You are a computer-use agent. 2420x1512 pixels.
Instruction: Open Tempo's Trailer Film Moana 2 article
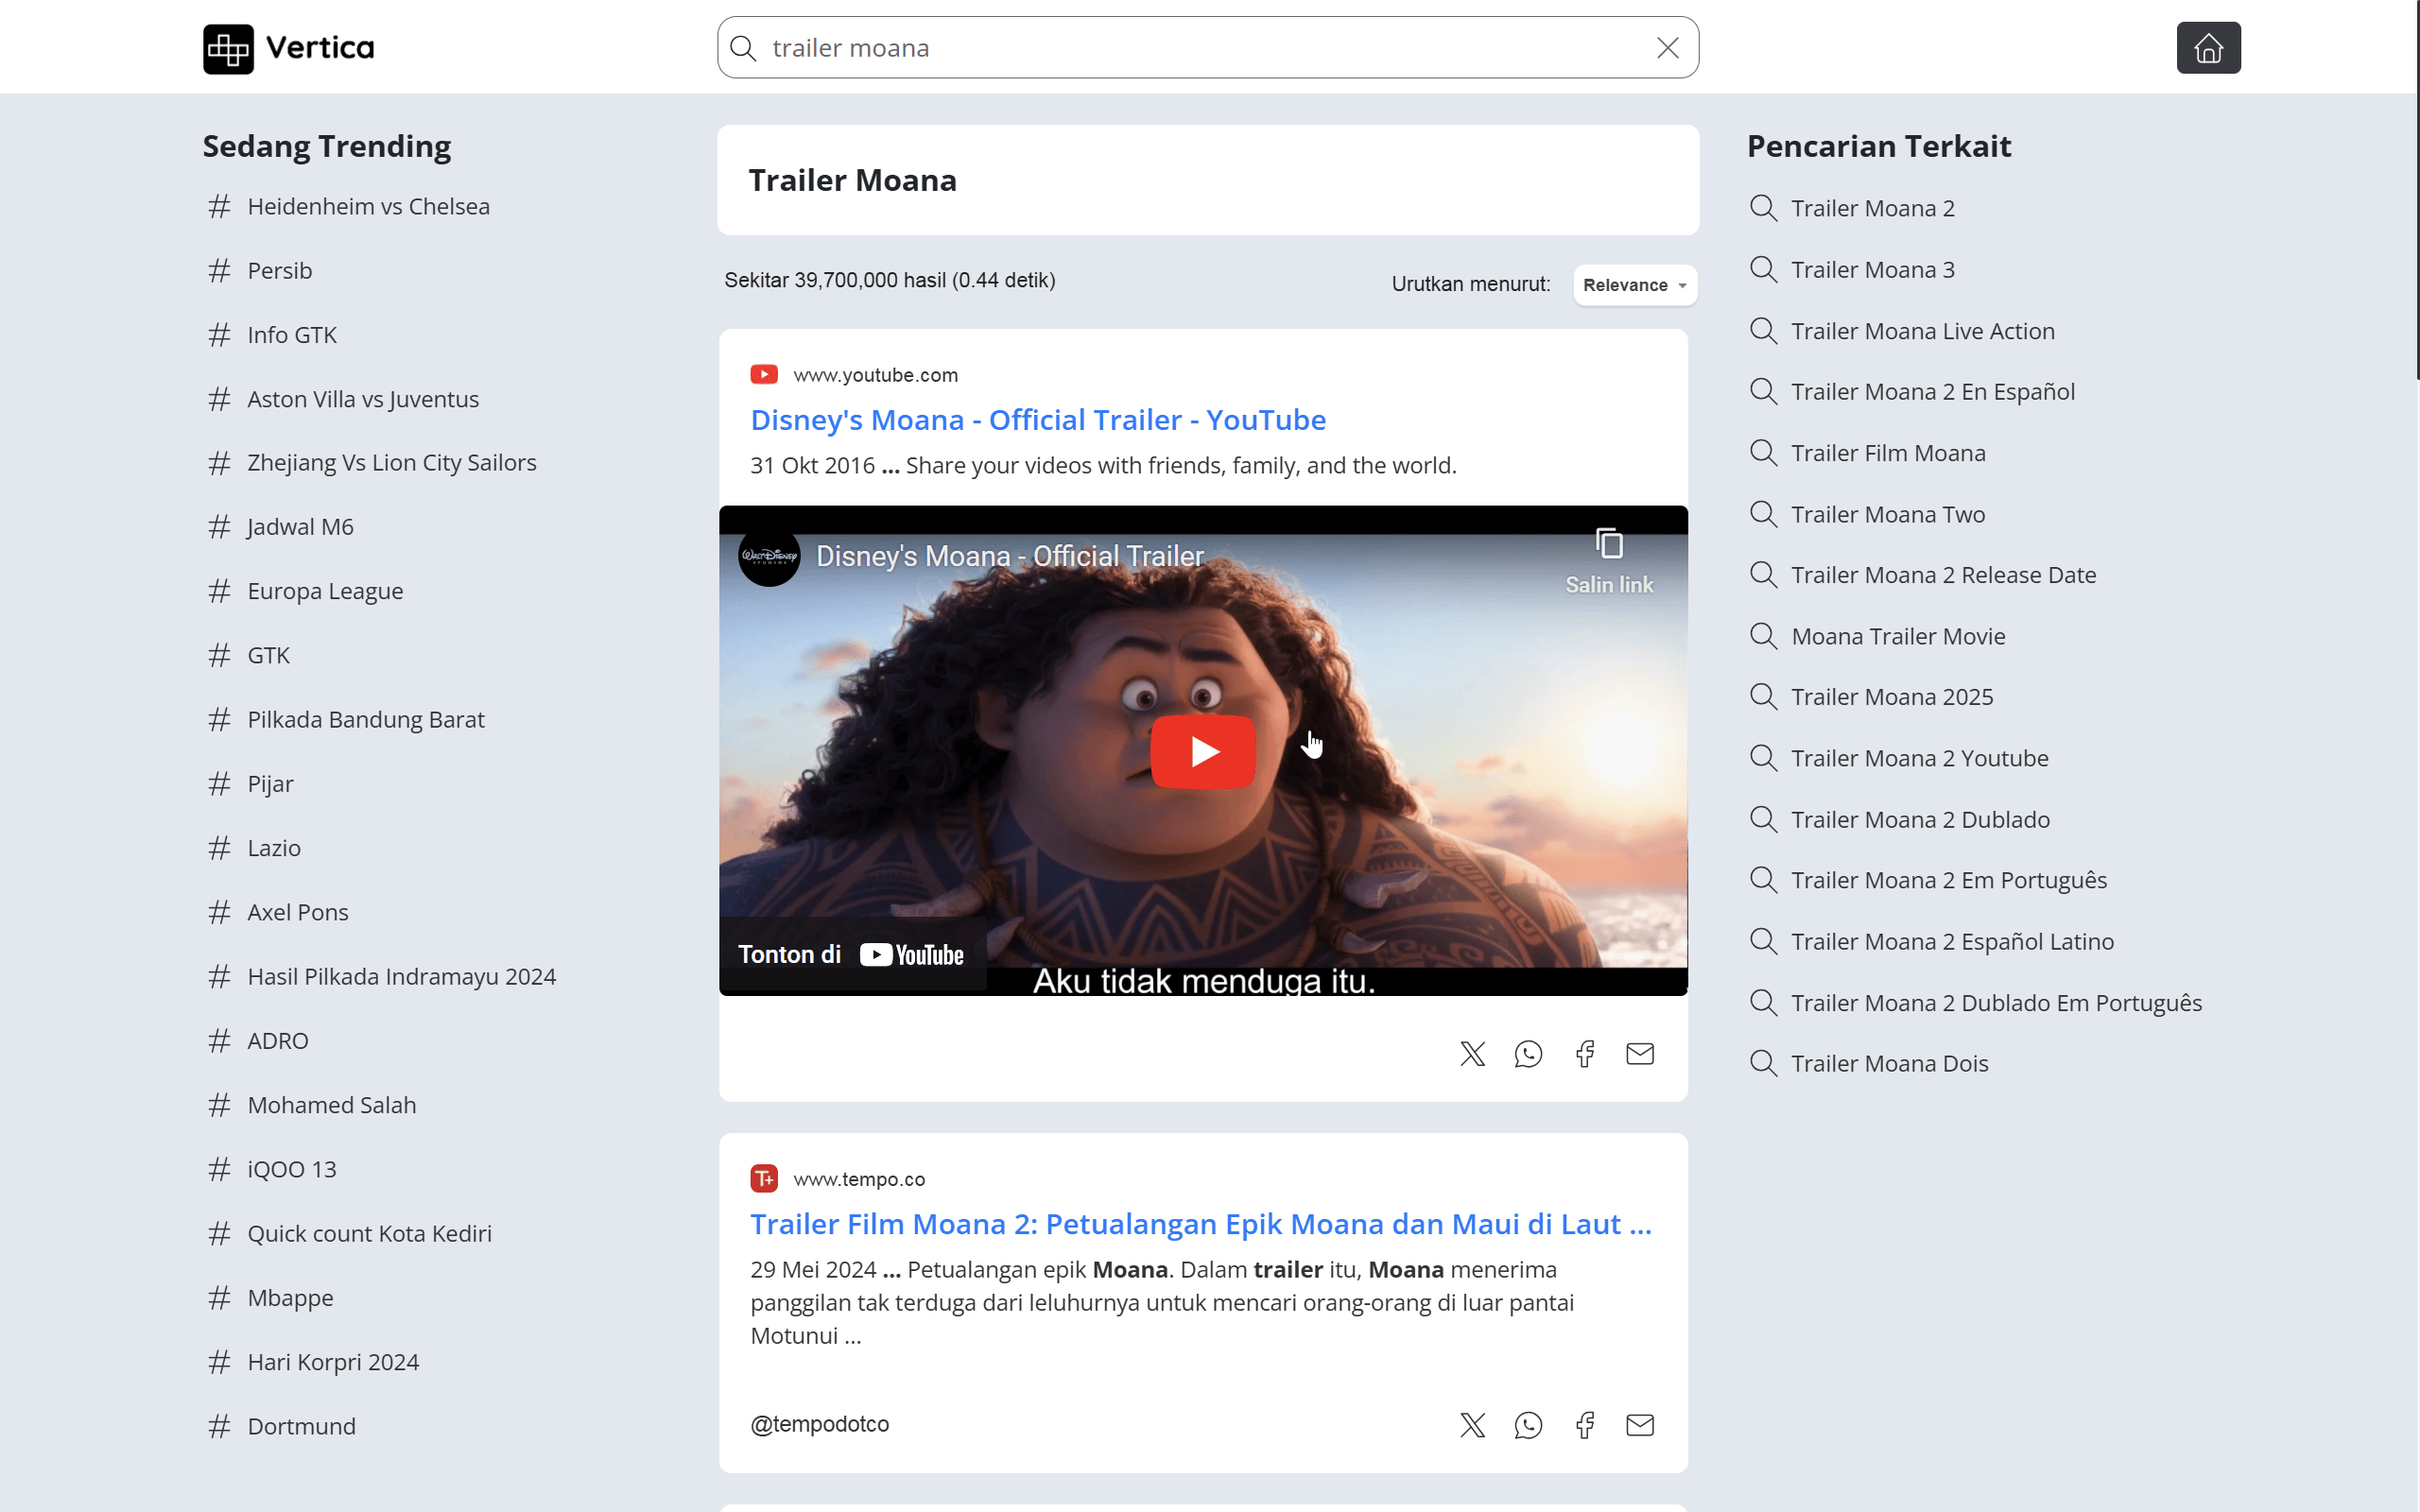coord(1200,1224)
